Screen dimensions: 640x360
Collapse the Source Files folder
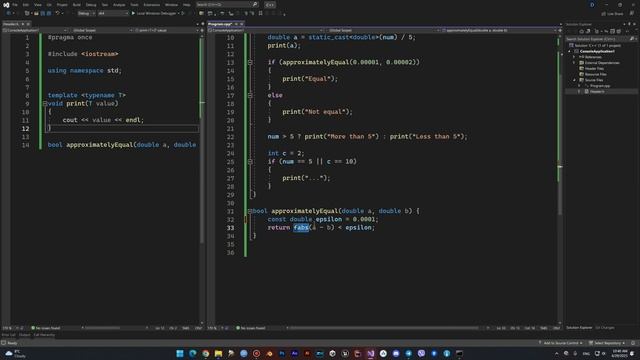point(574,80)
